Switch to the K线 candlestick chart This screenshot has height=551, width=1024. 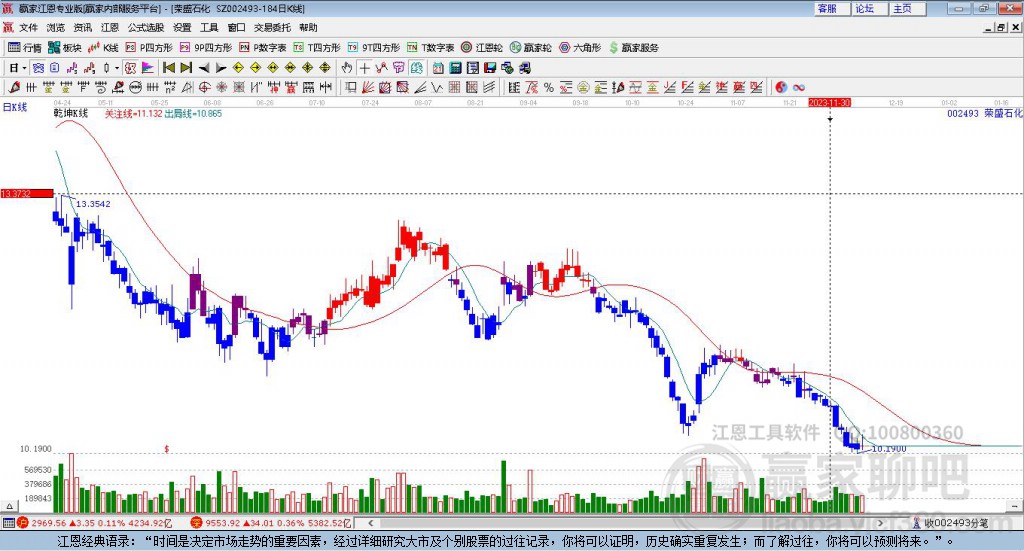pos(104,48)
